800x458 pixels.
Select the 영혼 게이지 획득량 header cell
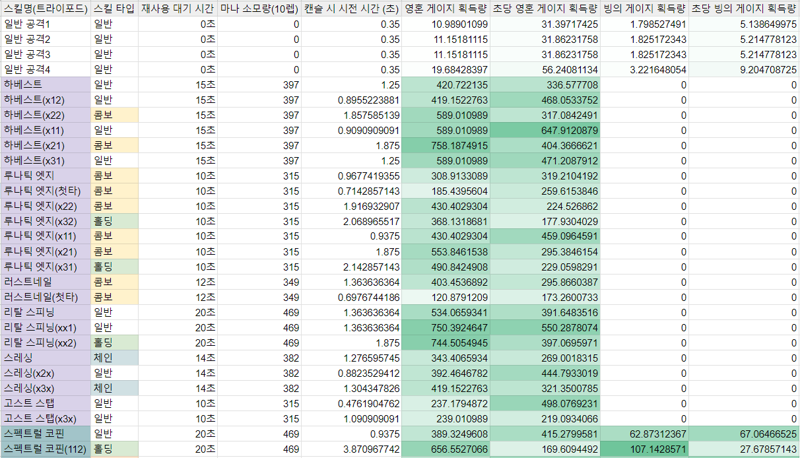click(446, 7)
